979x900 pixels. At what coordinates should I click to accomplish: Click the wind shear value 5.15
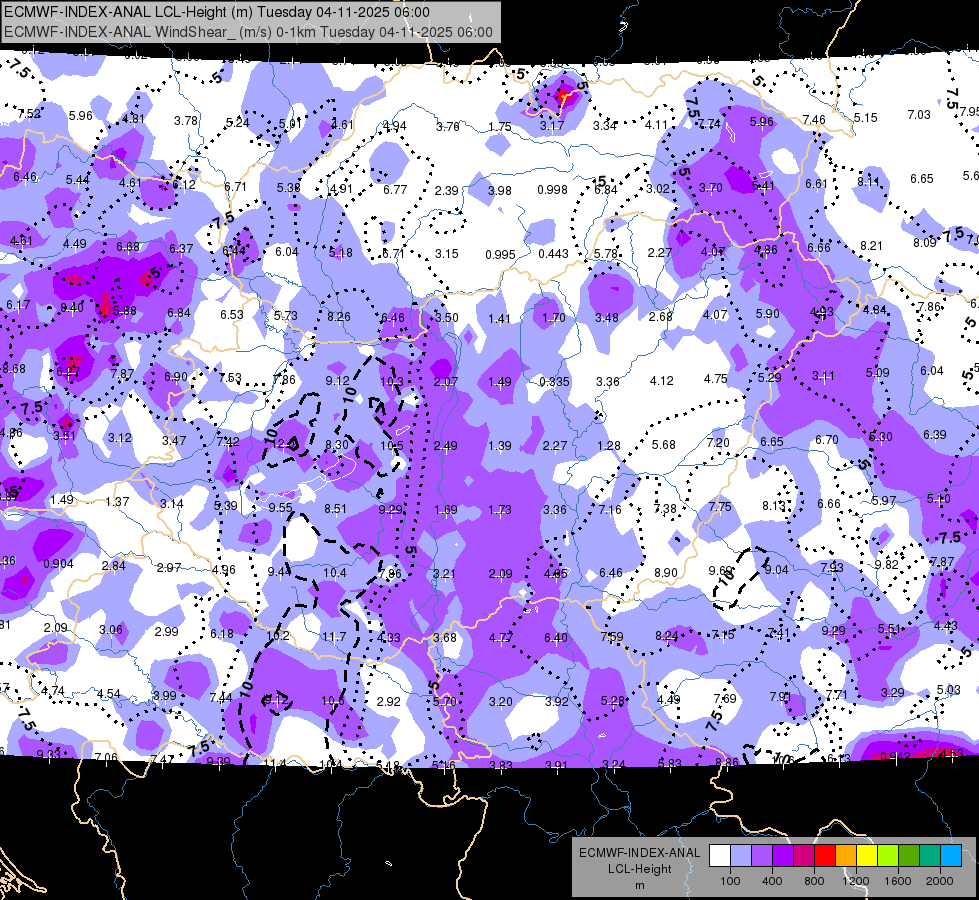point(865,117)
